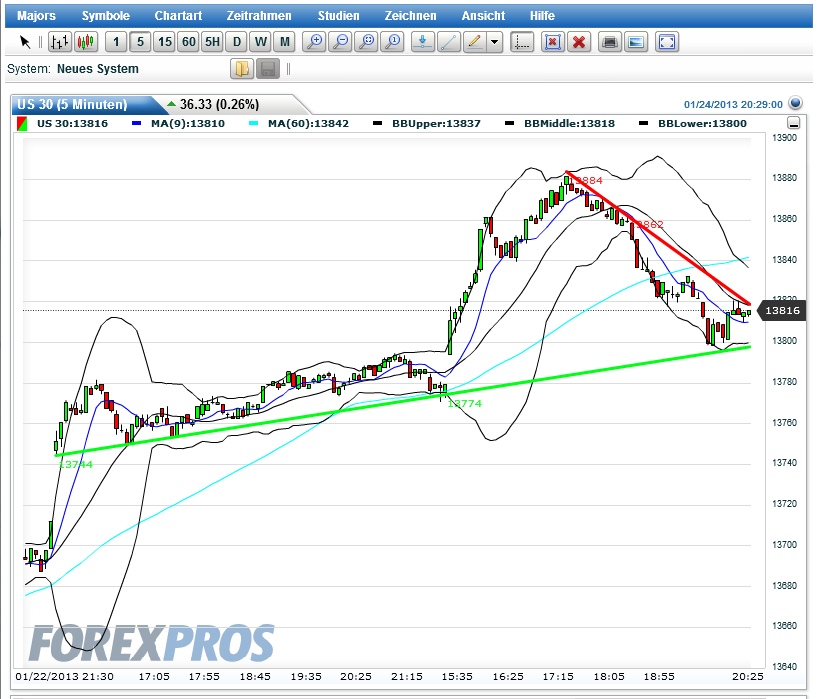Open the pencil tool dropdown arrow
Image resolution: width=817 pixels, height=699 pixels.
tap(494, 42)
